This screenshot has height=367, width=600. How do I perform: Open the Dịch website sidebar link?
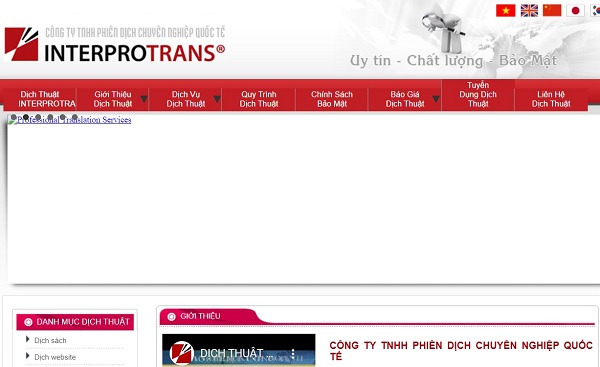(x=55, y=357)
